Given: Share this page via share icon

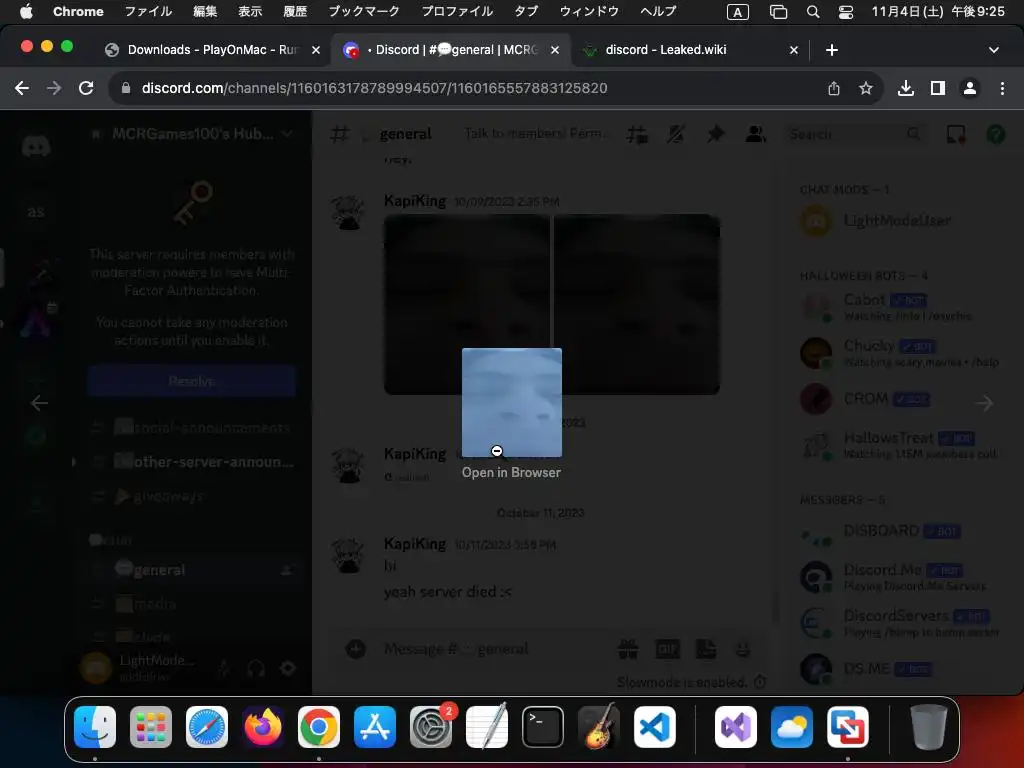Looking at the screenshot, I should (x=834, y=88).
